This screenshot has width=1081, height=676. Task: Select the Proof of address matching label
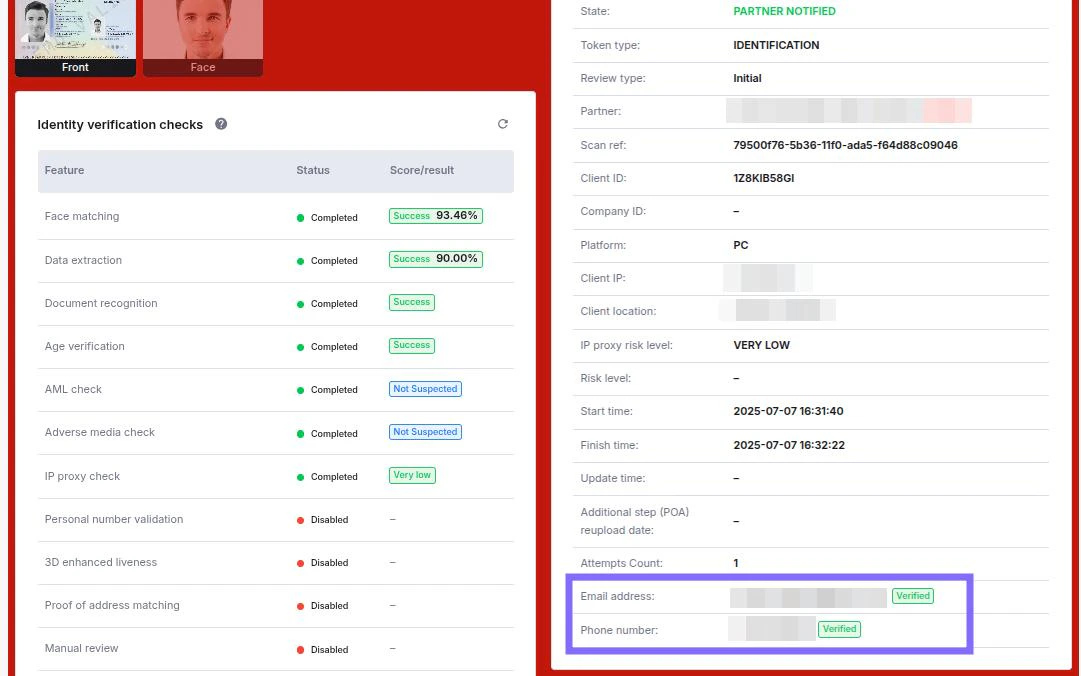[x=112, y=605]
